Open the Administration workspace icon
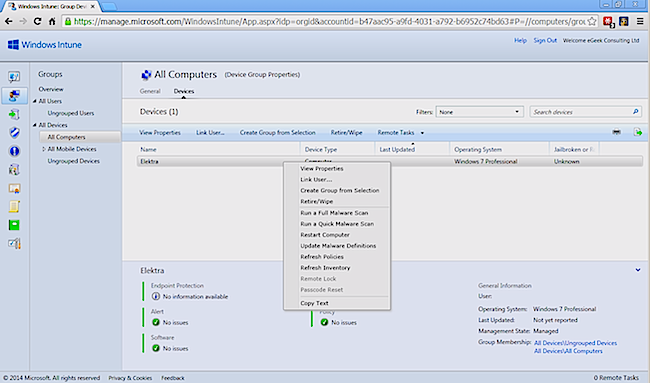Screen dimensions: 650x383 tap(14, 243)
